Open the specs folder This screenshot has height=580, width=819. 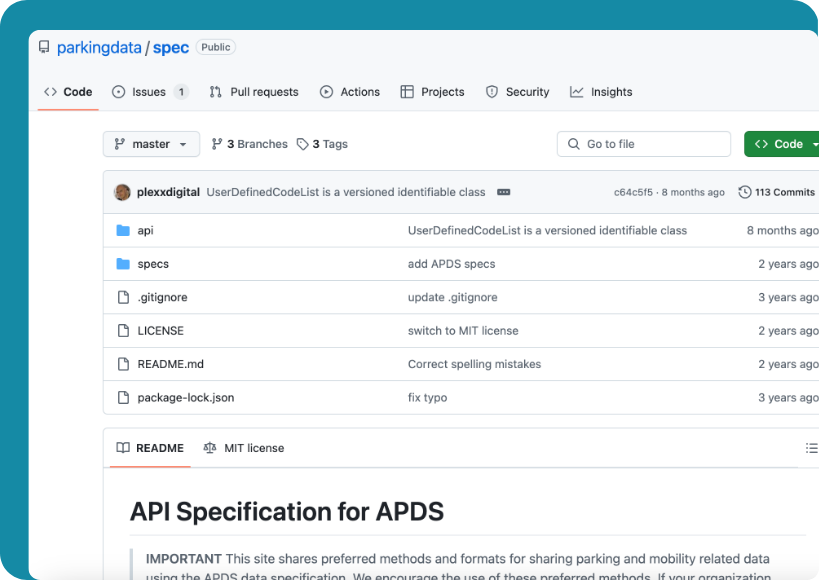click(153, 264)
